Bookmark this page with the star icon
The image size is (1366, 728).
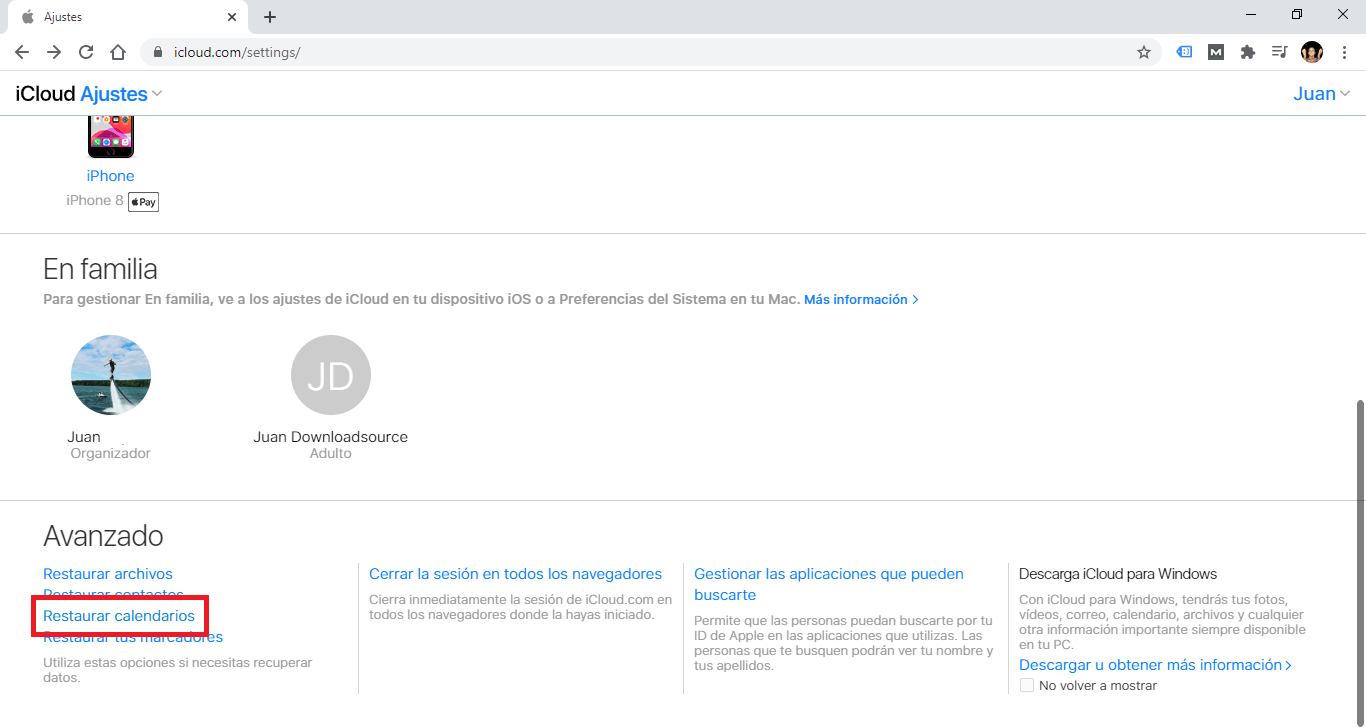point(1144,52)
